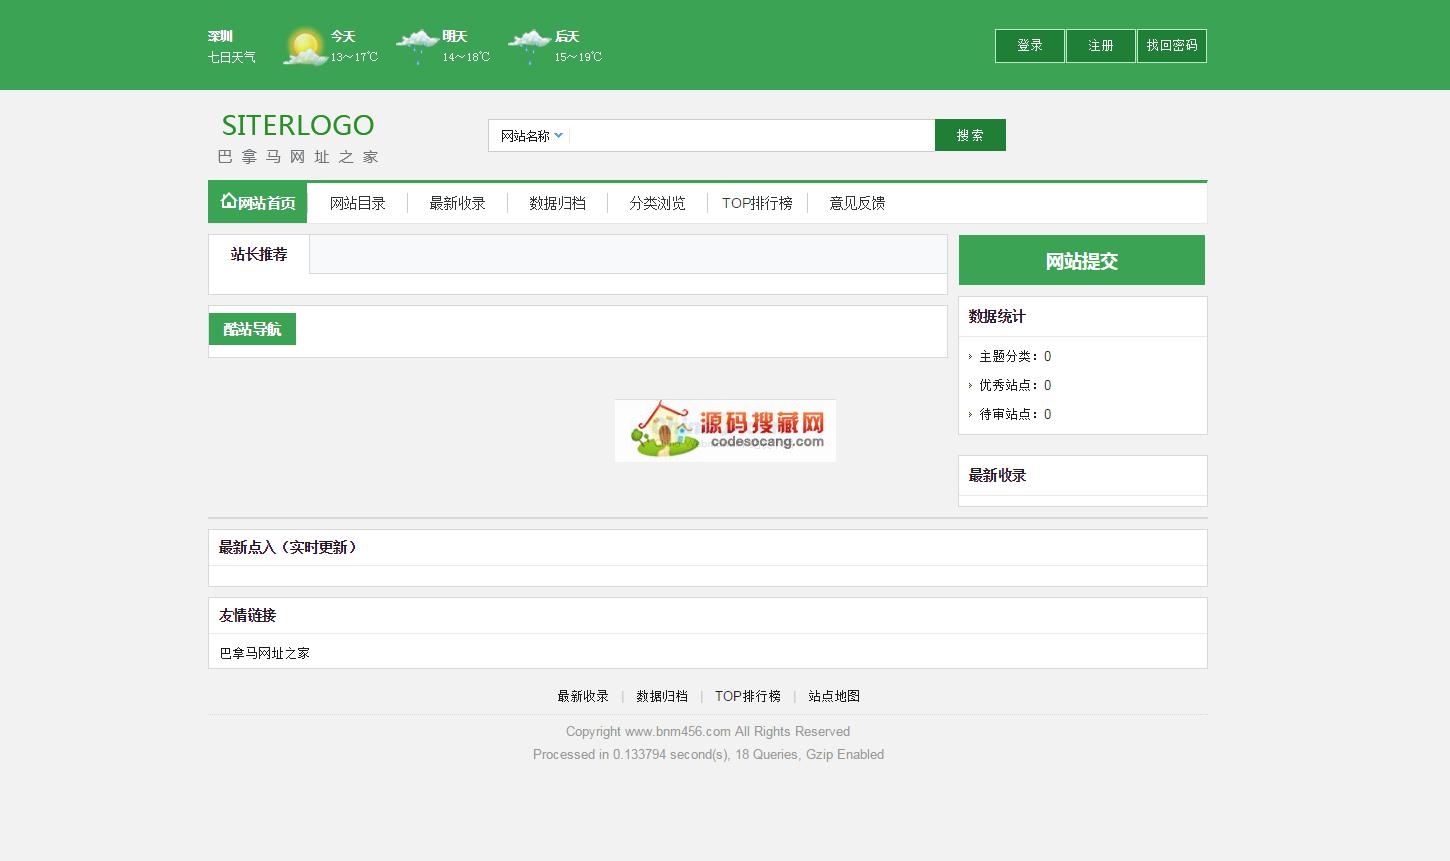Click the 最新点入（实时更新） heading
Screen dimensions: 1450x861
(x=288, y=547)
